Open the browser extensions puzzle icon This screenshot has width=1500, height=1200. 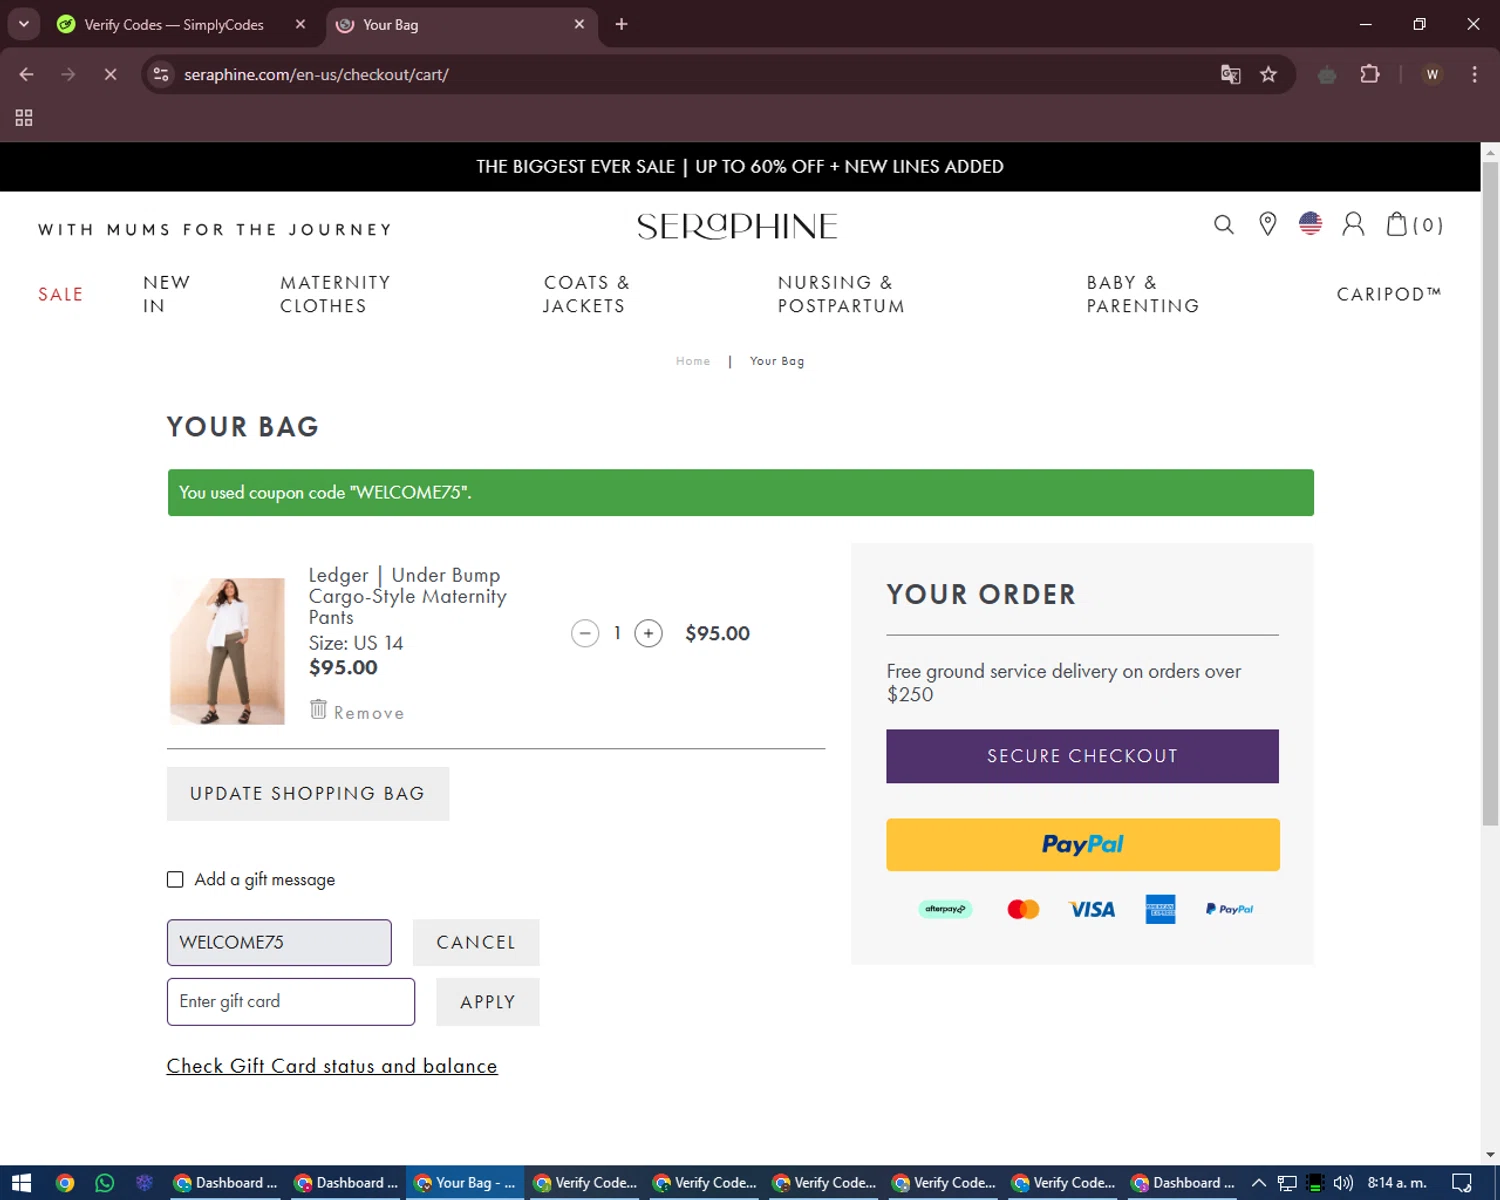pos(1370,74)
